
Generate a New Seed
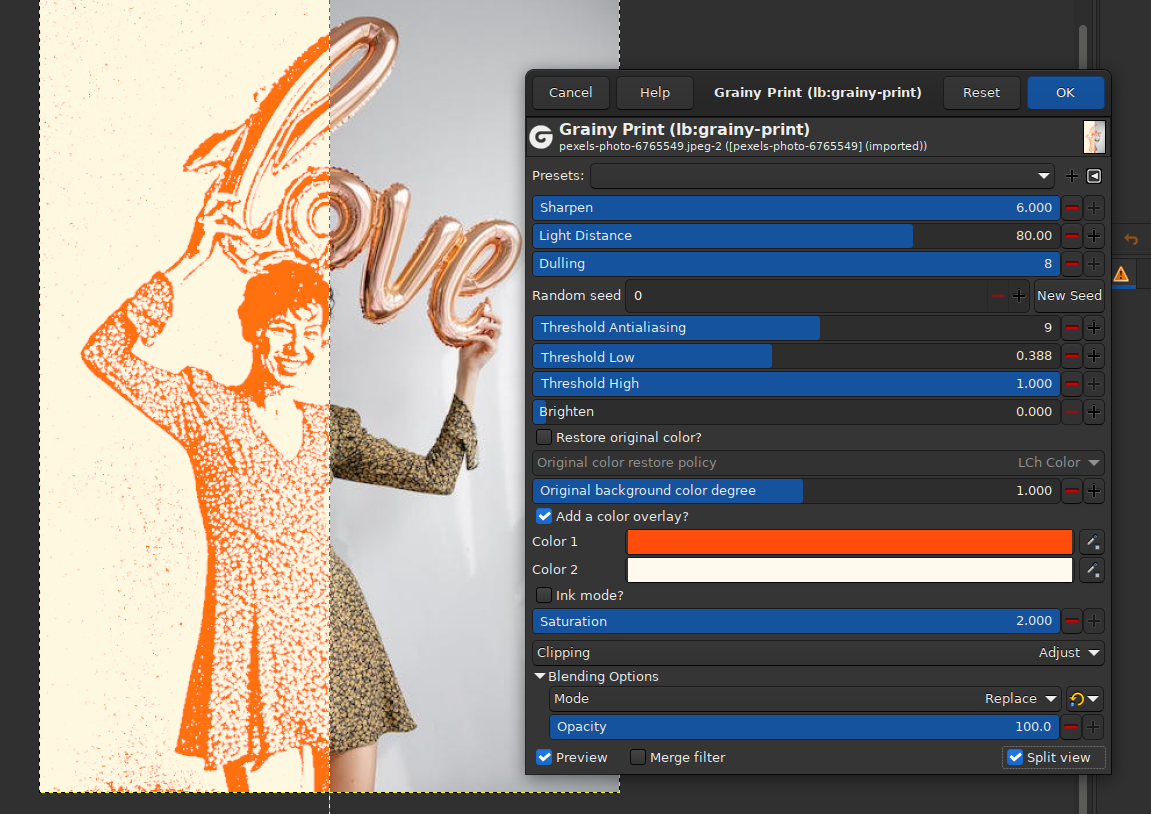point(1069,295)
